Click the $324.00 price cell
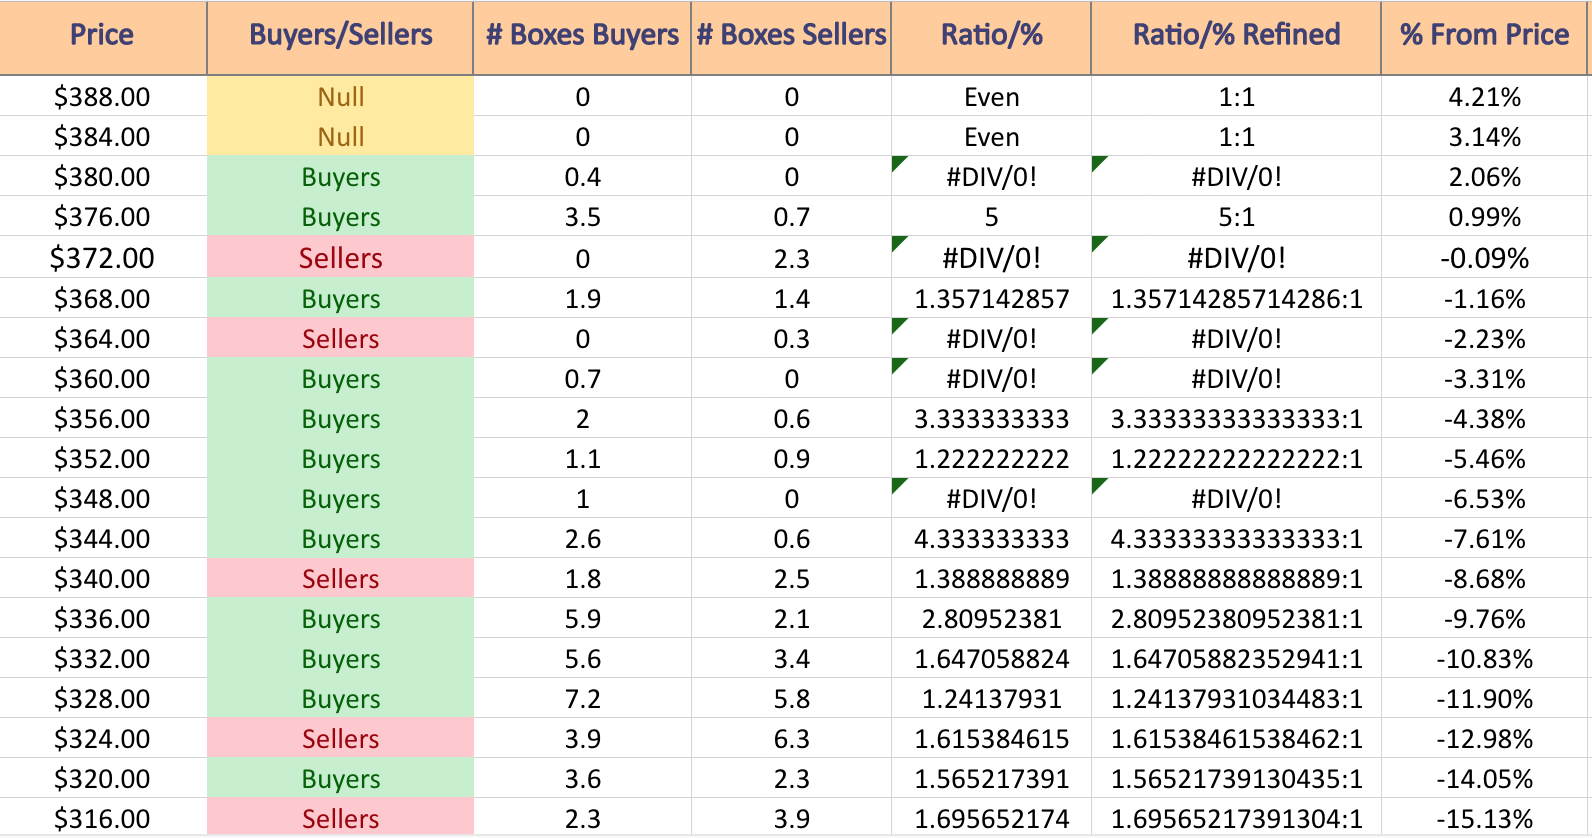 tap(102, 739)
